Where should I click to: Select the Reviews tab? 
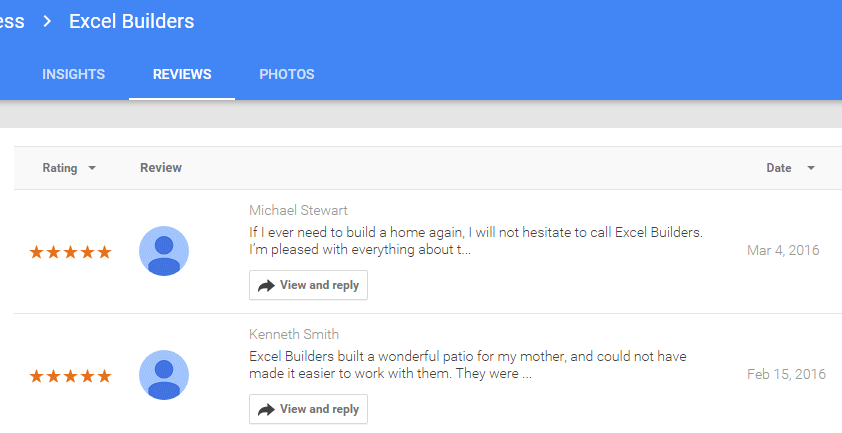pyautogui.click(x=182, y=74)
